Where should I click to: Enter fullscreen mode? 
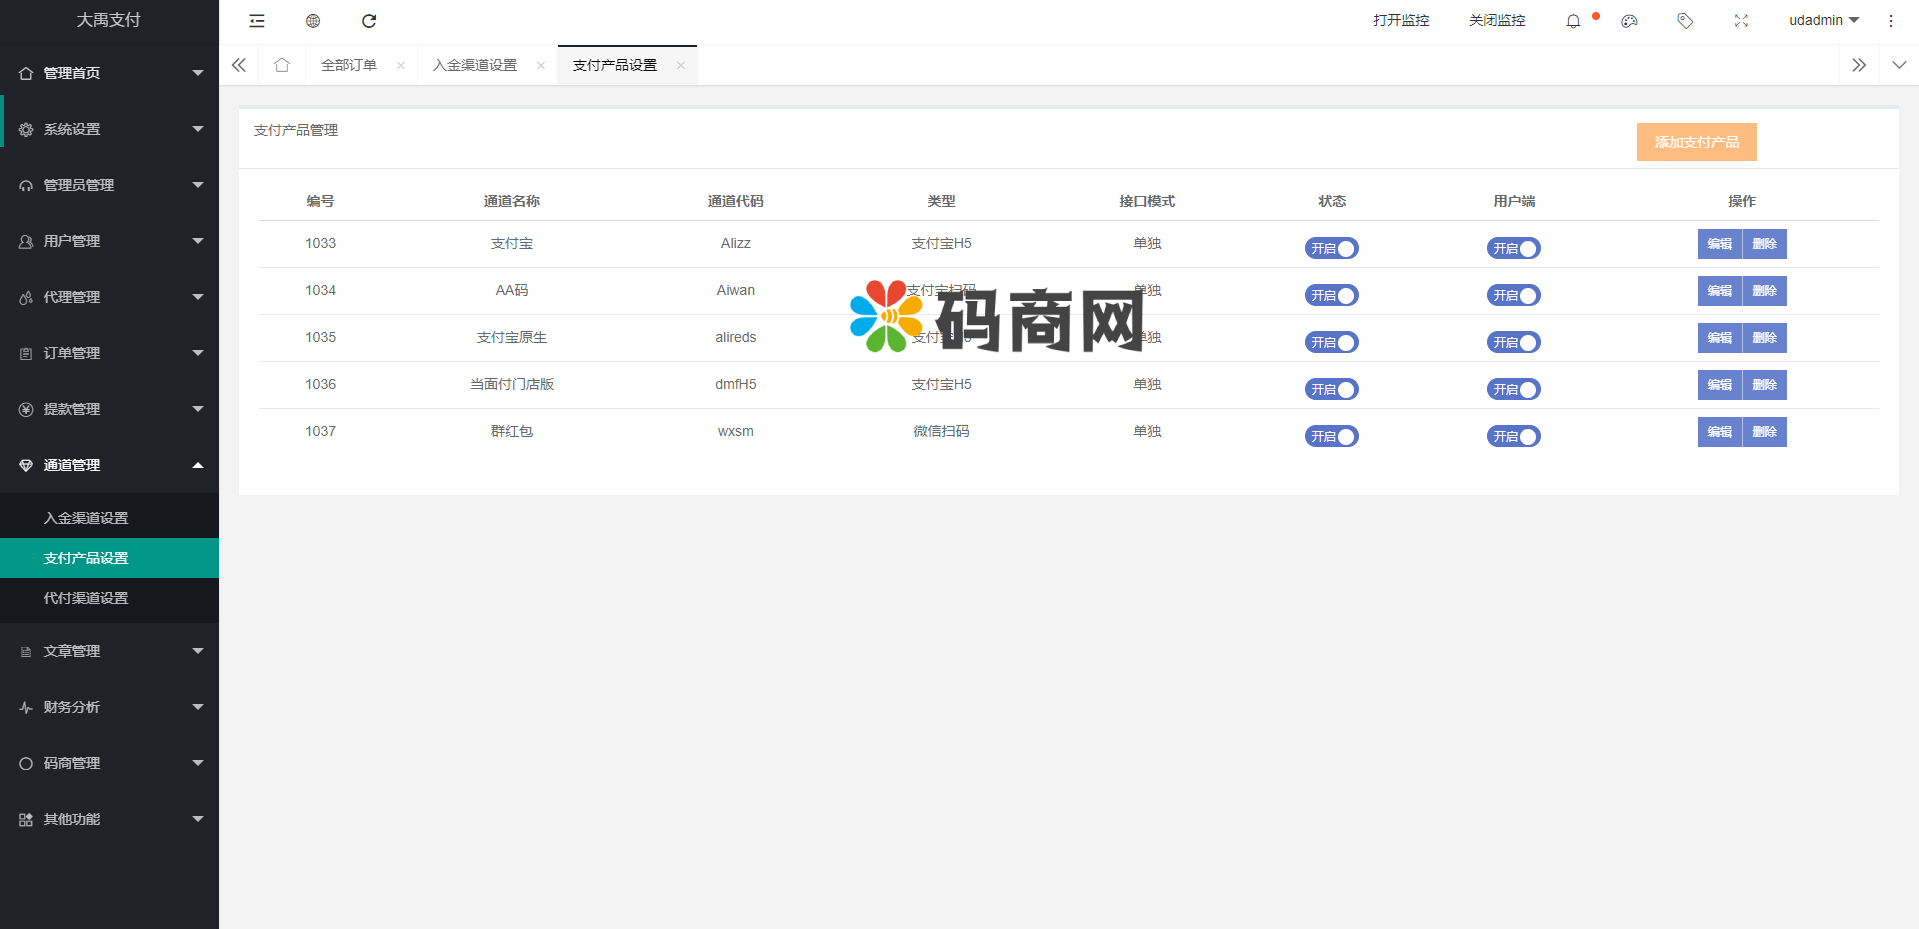tap(1741, 20)
